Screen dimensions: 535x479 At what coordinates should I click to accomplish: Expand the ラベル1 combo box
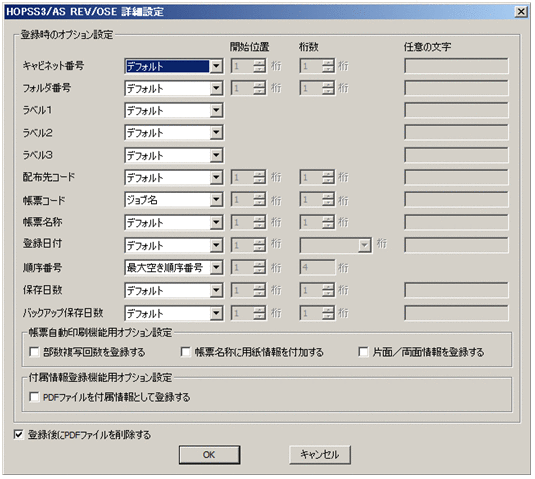click(x=174, y=111)
